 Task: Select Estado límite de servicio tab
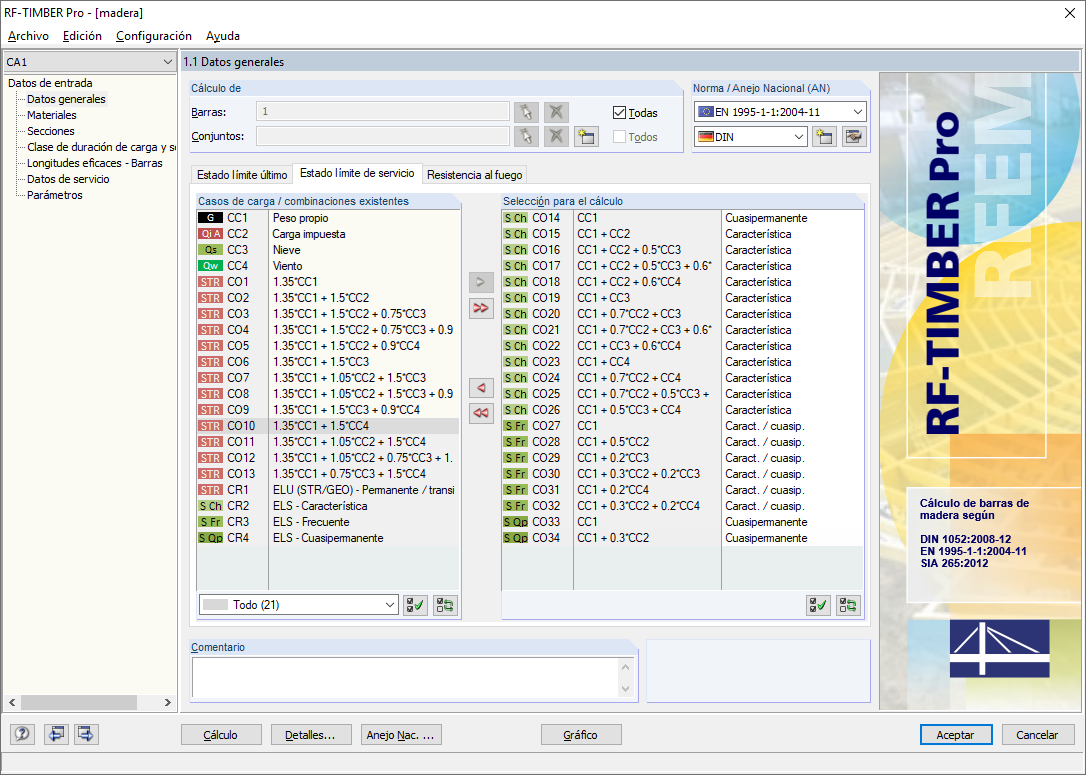[x=357, y=173]
